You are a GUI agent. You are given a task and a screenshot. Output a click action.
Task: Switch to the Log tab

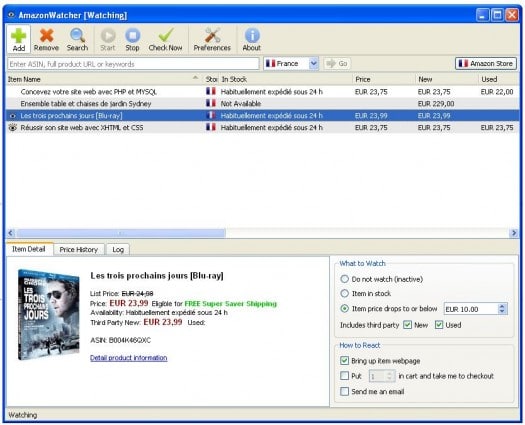tap(118, 250)
